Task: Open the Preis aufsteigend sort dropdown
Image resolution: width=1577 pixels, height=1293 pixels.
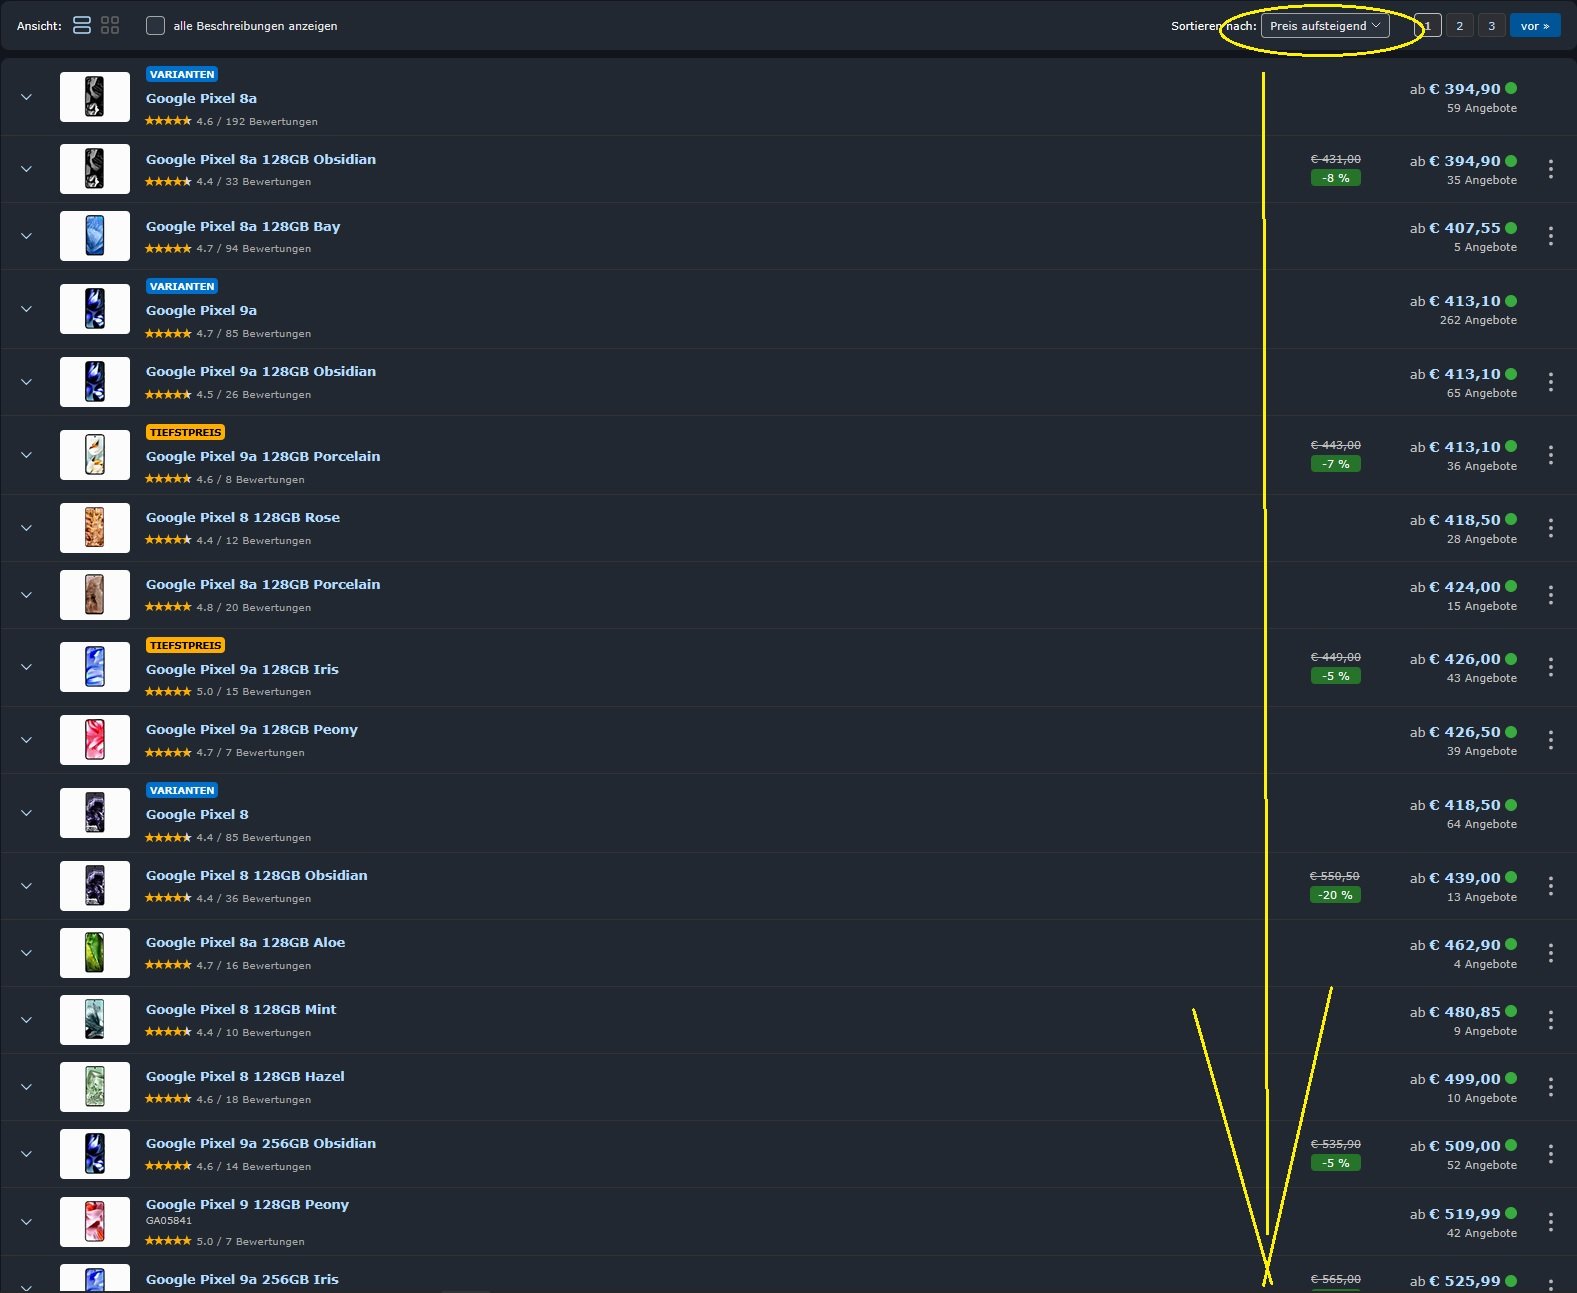Action: tap(1325, 26)
